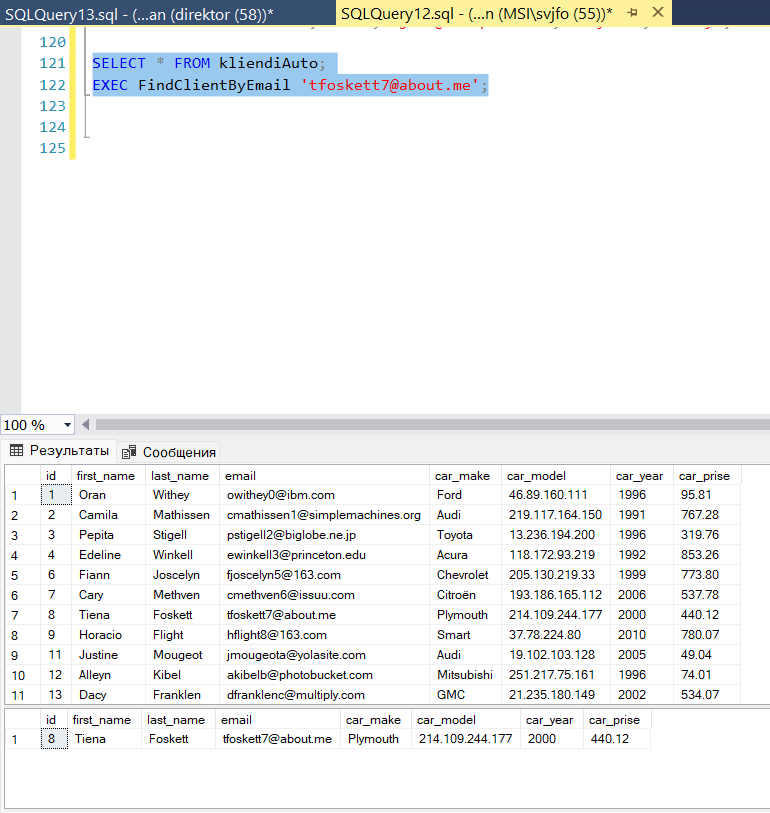
Task: Select the 853.26 car price cell
Action: click(x=707, y=555)
